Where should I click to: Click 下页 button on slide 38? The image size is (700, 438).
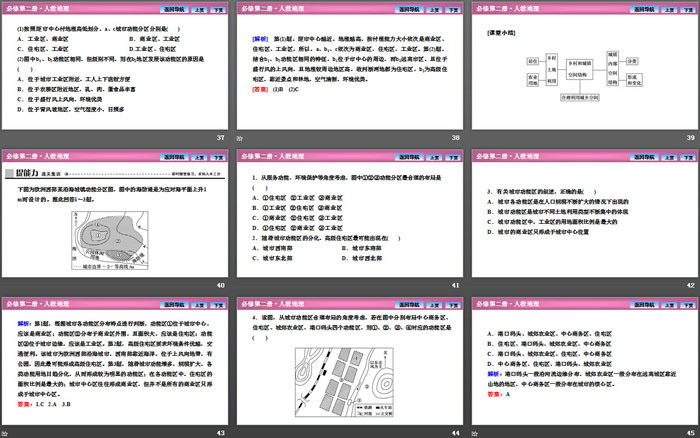pos(454,9)
